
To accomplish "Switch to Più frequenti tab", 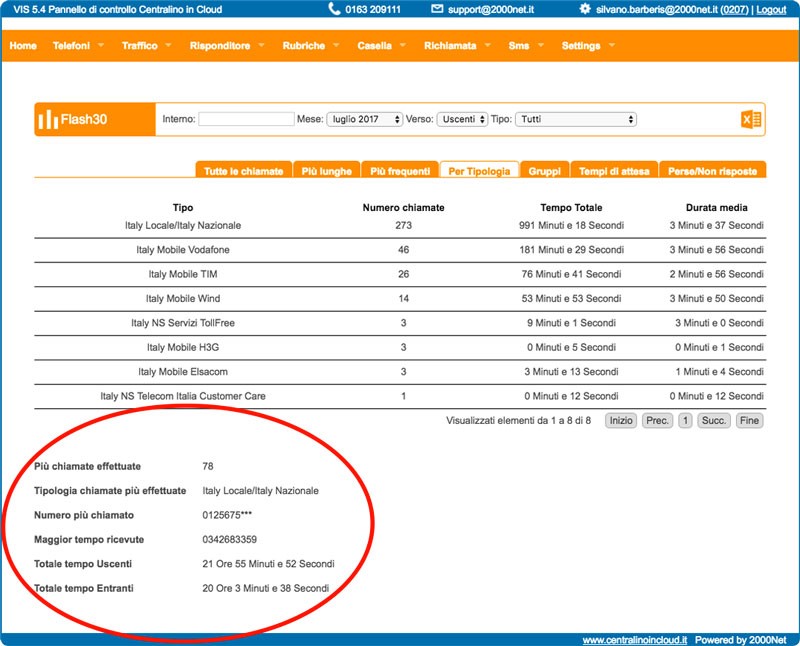I will [x=400, y=170].
